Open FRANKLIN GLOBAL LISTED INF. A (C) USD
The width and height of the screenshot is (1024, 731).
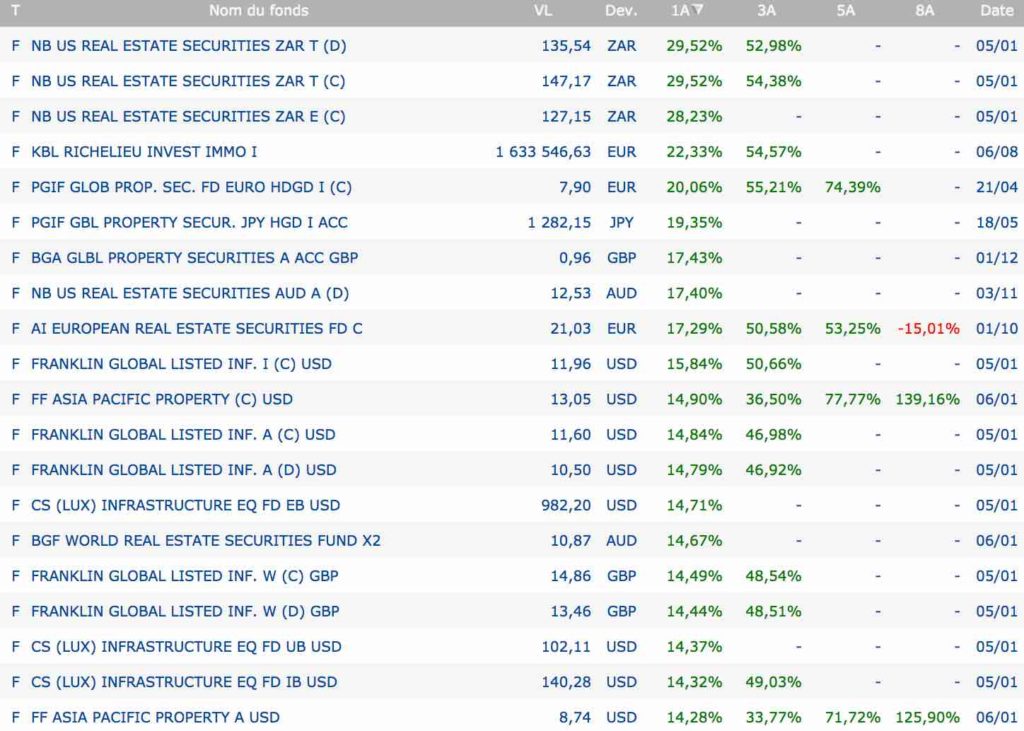point(183,434)
